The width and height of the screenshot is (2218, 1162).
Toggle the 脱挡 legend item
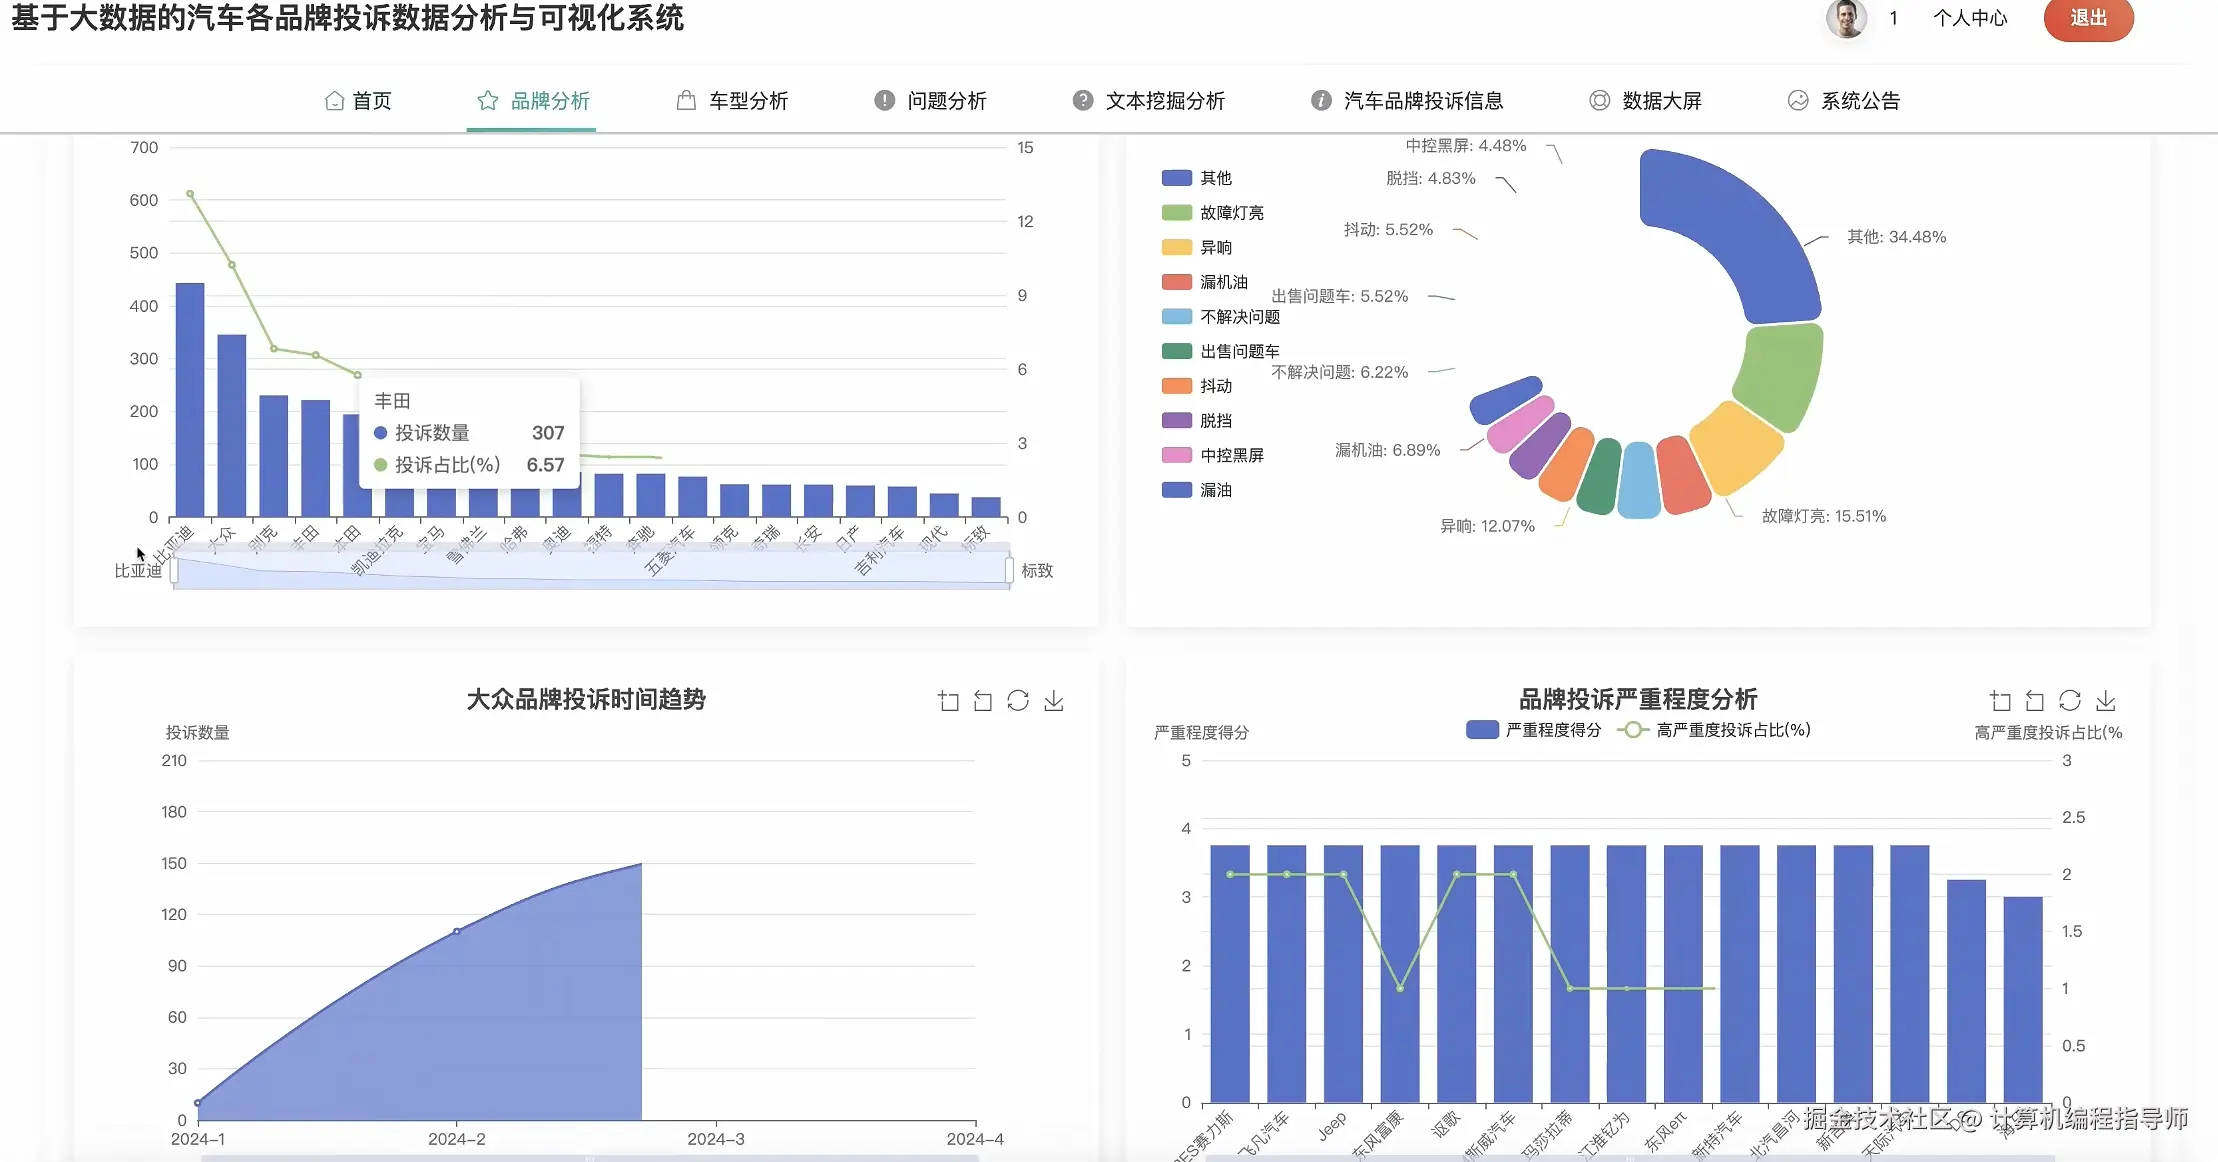click(x=1197, y=421)
